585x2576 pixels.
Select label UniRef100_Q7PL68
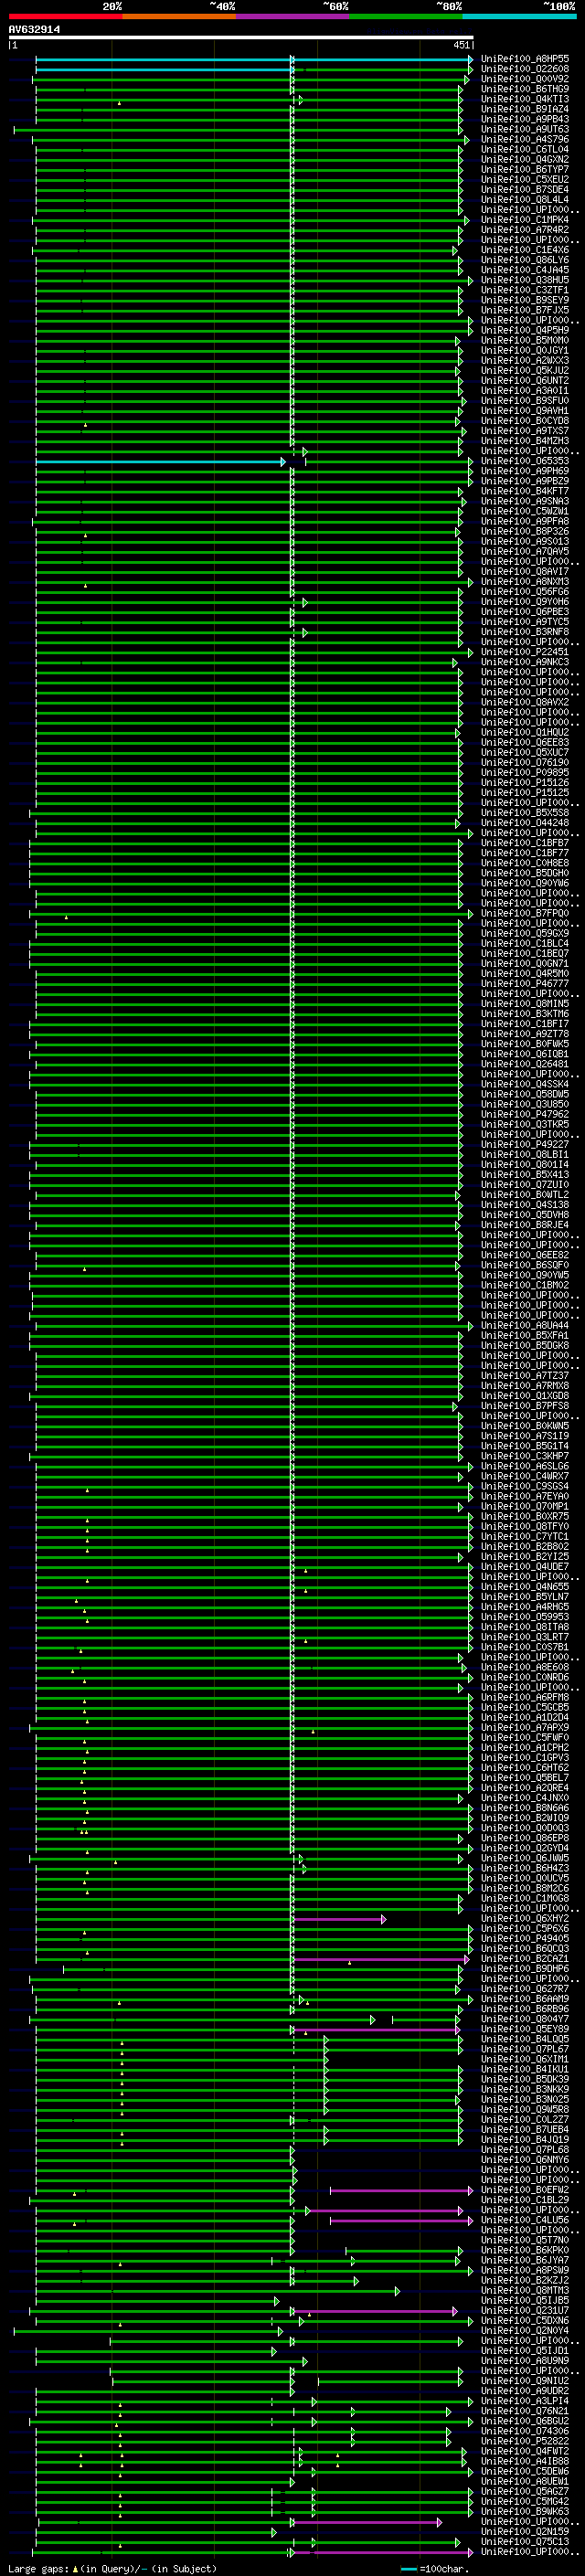coord(525,2149)
